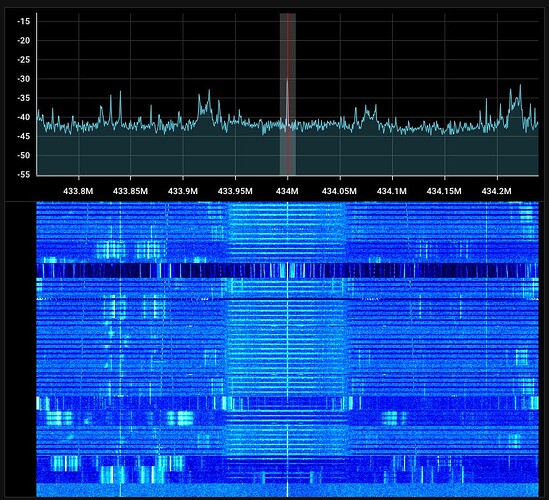Click the -20 dB level axis label
Viewport: 549px width, 500px height.
click(x=23, y=41)
